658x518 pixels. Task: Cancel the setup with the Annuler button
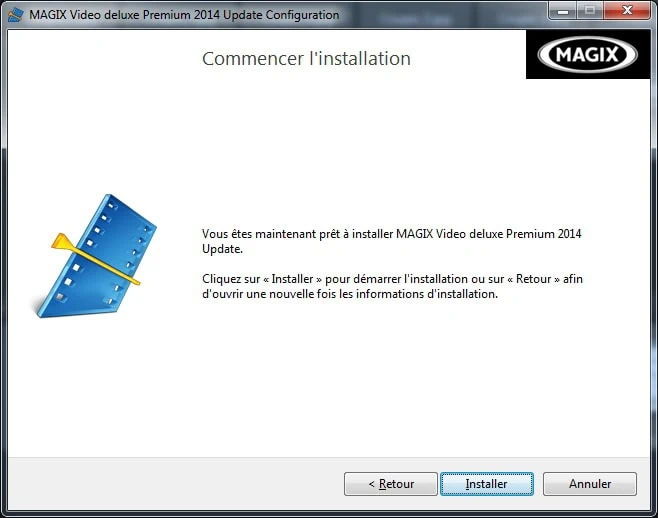590,484
